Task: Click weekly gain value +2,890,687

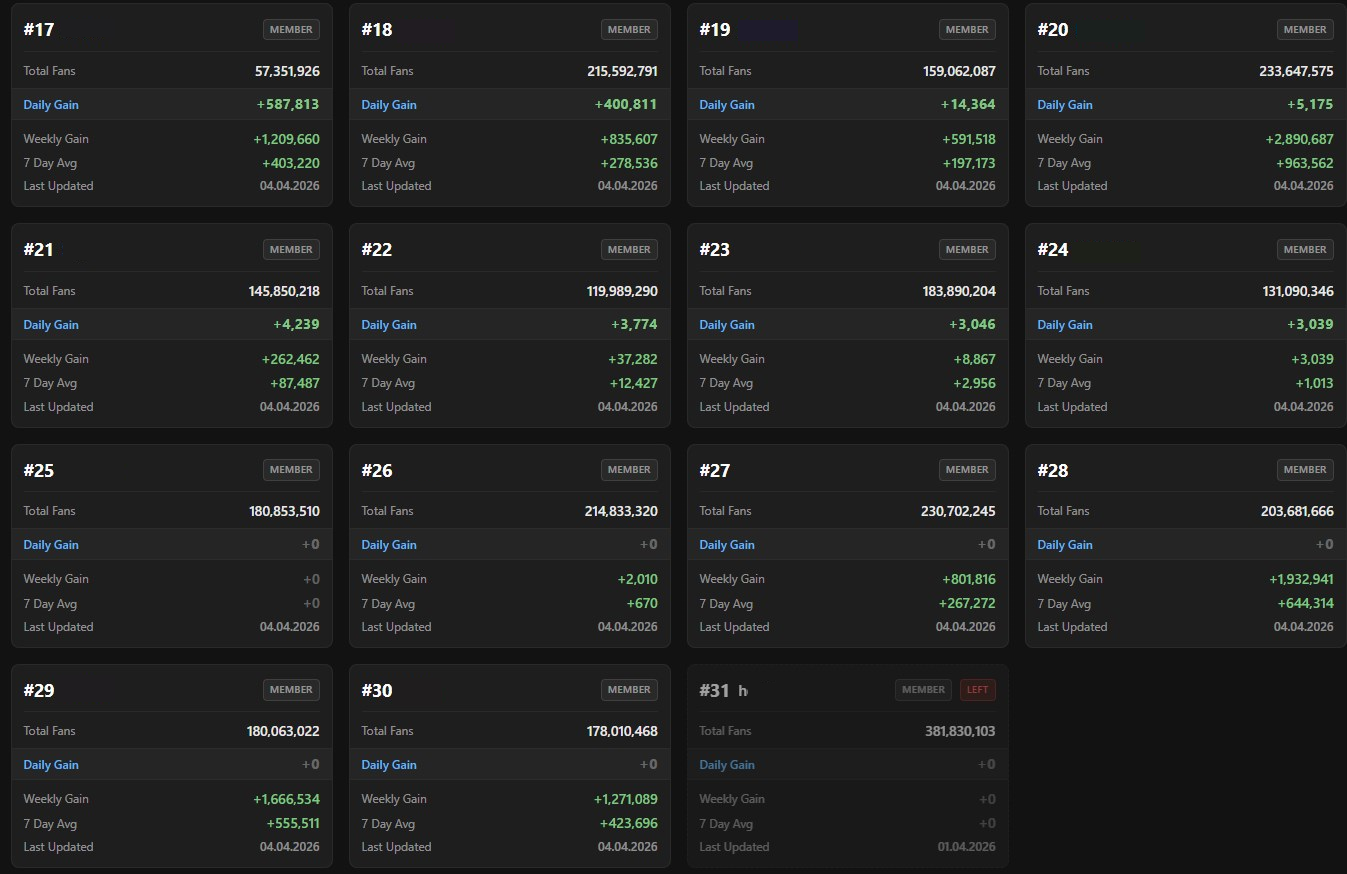Action: pyautogui.click(x=1300, y=139)
